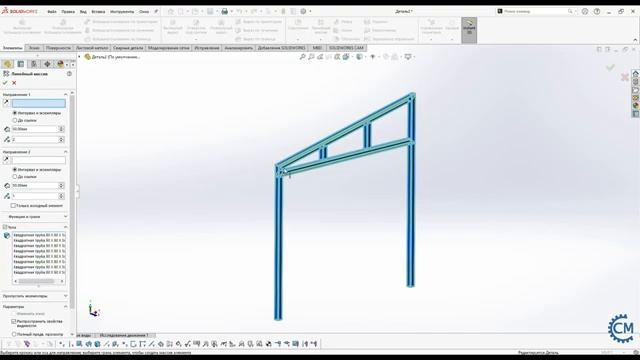This screenshot has width=640, height=360.
Task: Cancel the feature via the viewport corner red X
Action: [x=624, y=77]
